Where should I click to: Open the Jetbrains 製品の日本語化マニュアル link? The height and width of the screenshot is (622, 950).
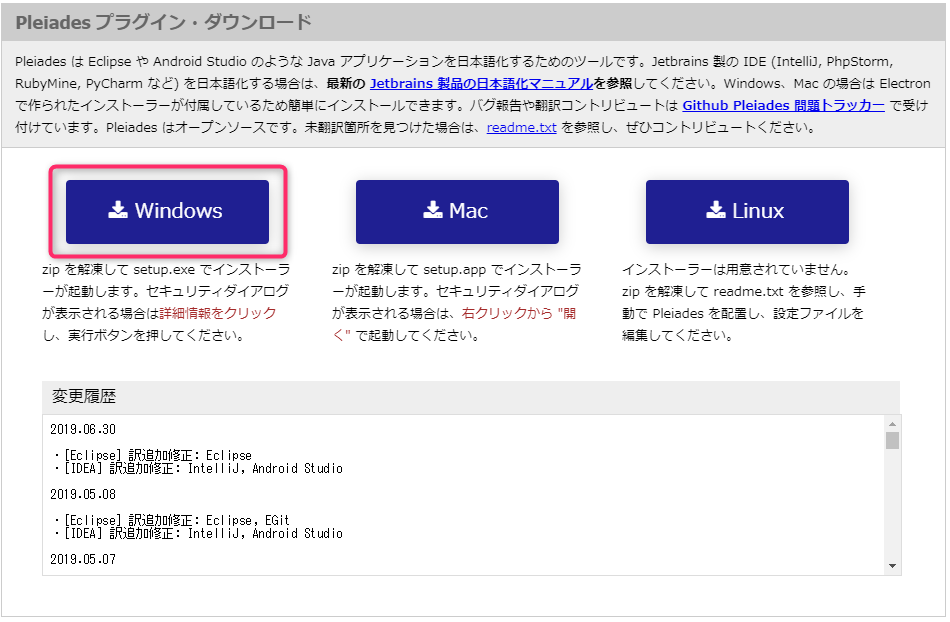[481, 84]
